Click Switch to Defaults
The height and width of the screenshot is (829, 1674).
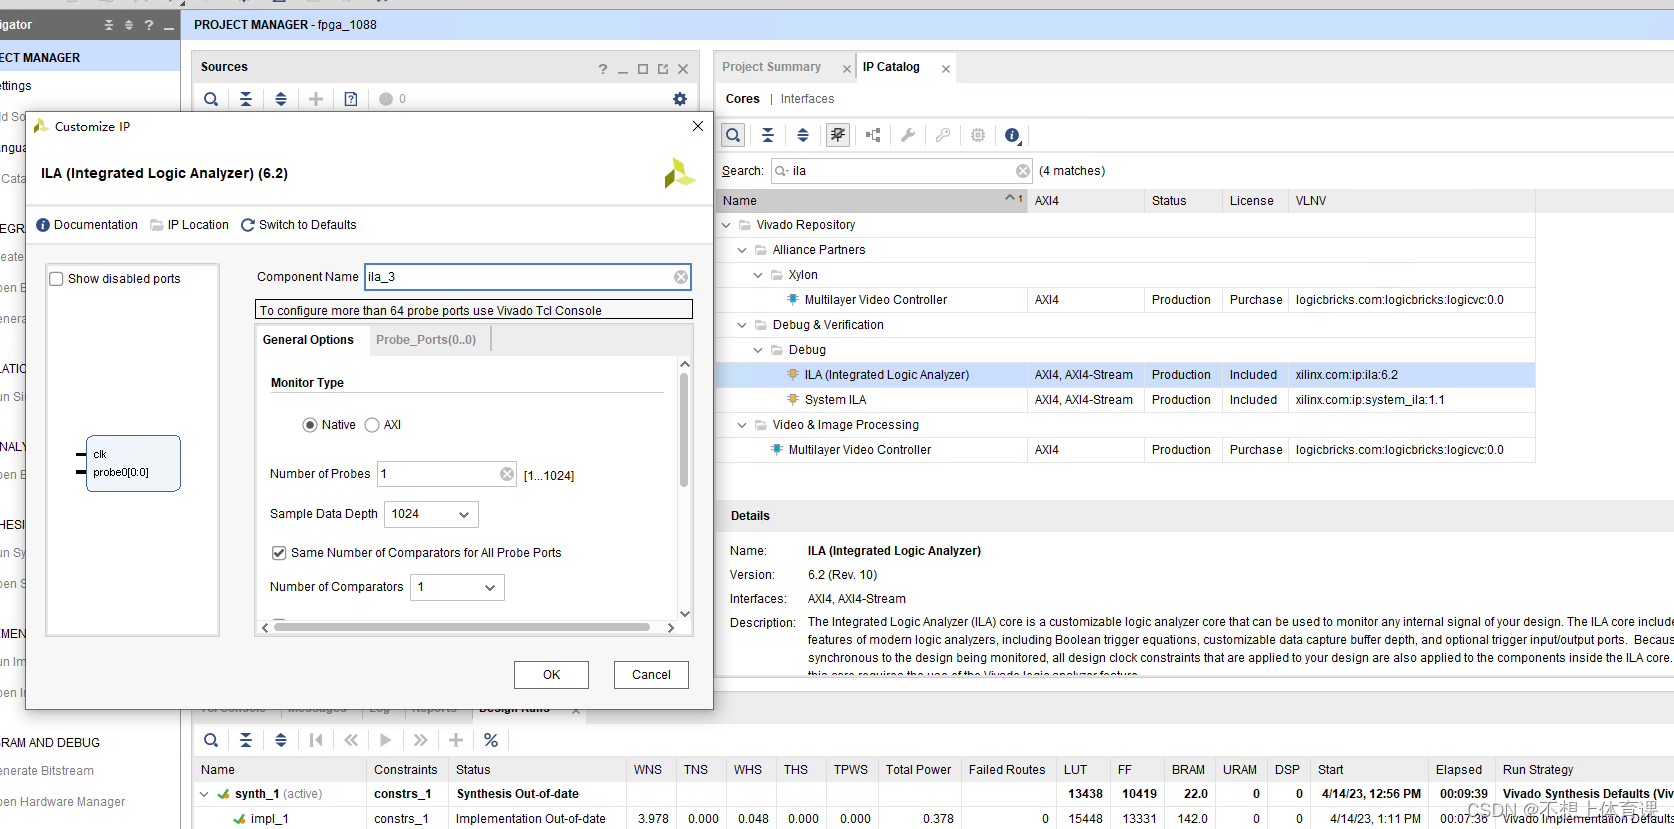pyautogui.click(x=298, y=225)
